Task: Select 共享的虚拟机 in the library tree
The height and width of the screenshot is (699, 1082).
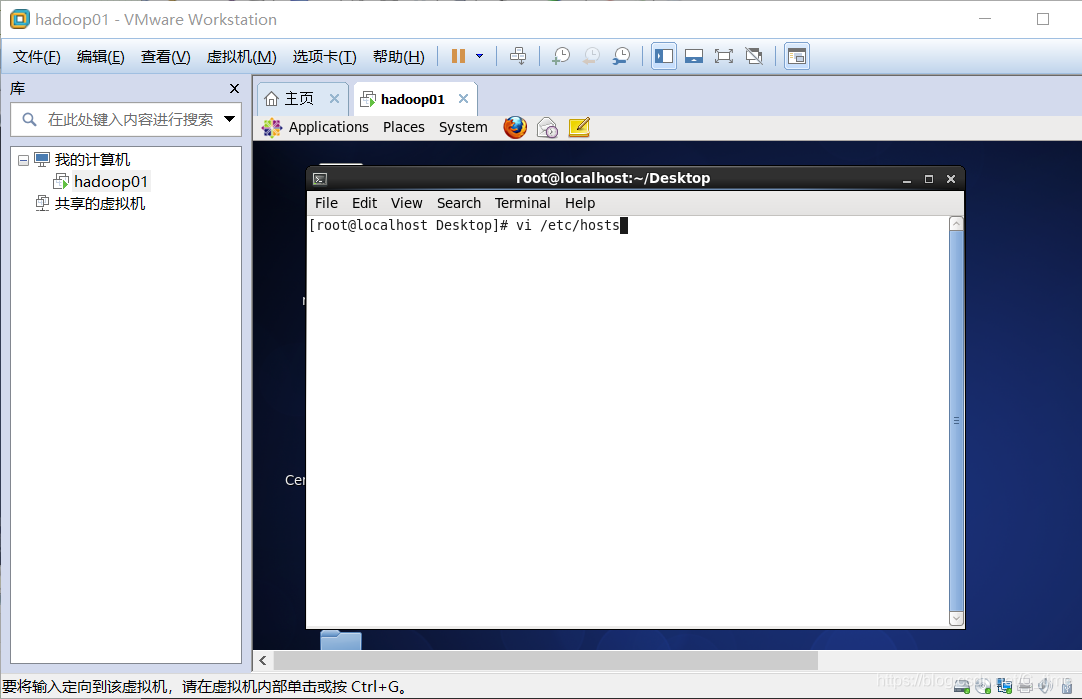Action: point(100,204)
